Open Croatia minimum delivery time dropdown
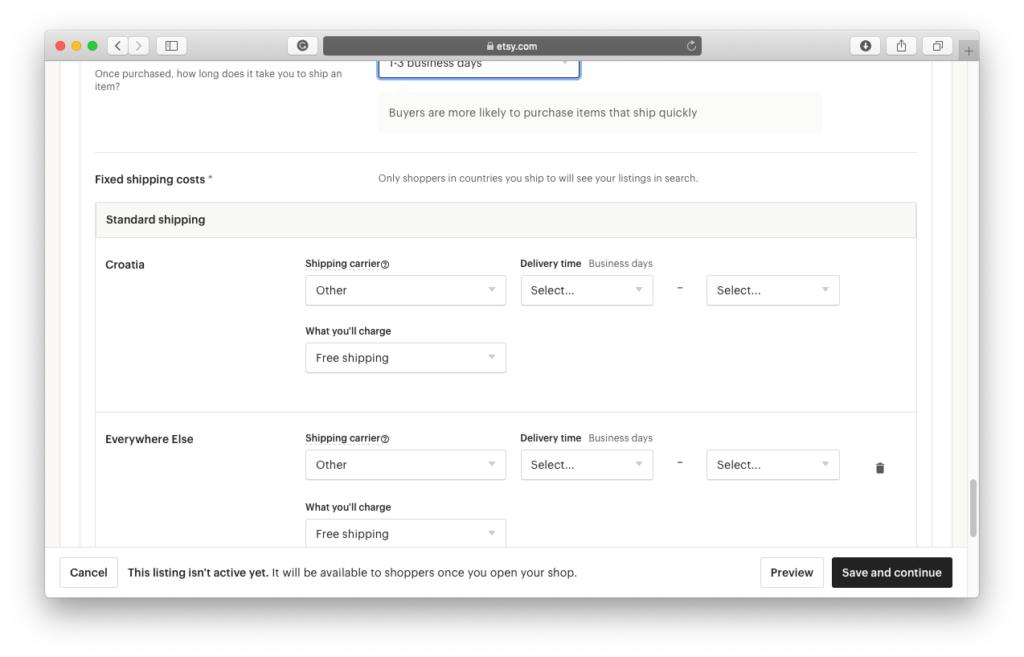The height and width of the screenshot is (657, 1024). coord(586,290)
